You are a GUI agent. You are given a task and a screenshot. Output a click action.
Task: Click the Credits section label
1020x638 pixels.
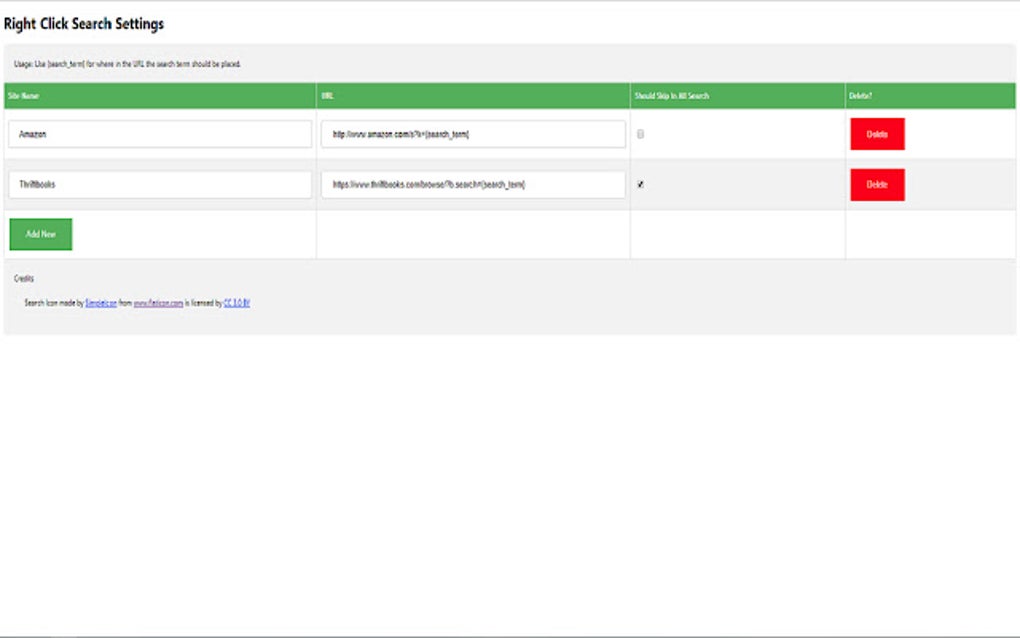point(22,279)
